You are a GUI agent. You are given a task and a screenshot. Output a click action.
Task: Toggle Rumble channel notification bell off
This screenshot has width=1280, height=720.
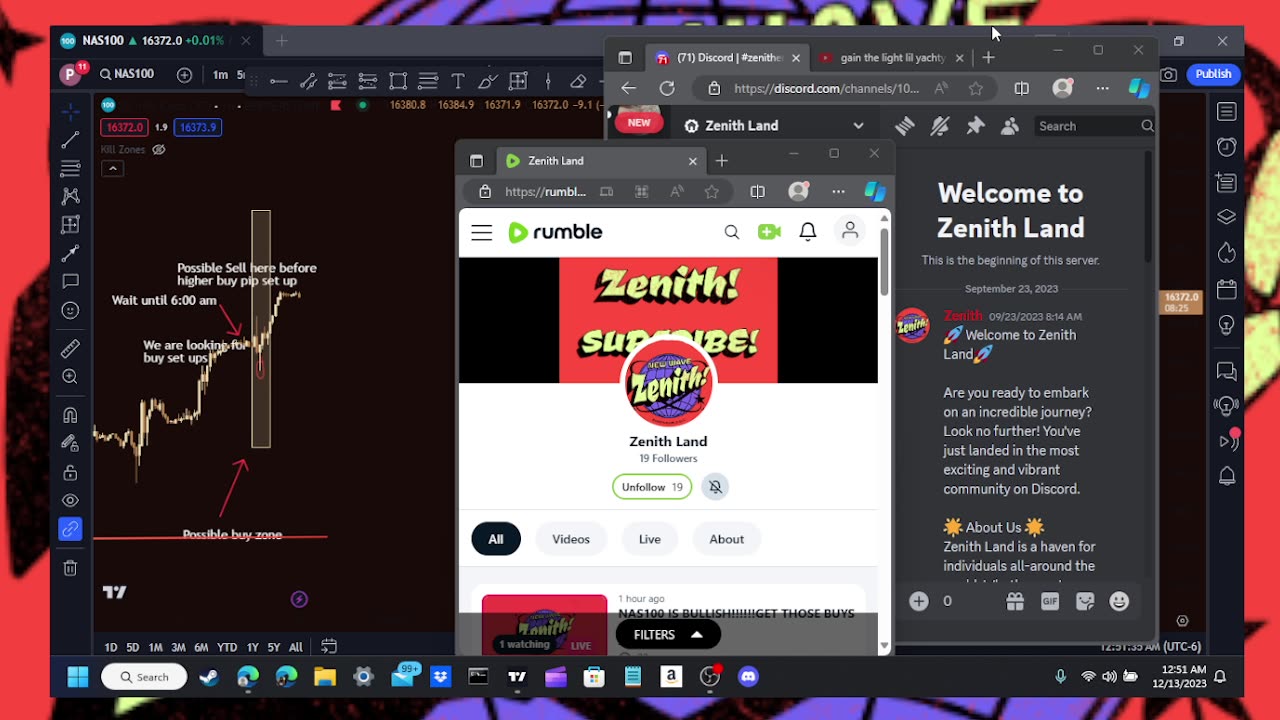click(715, 487)
